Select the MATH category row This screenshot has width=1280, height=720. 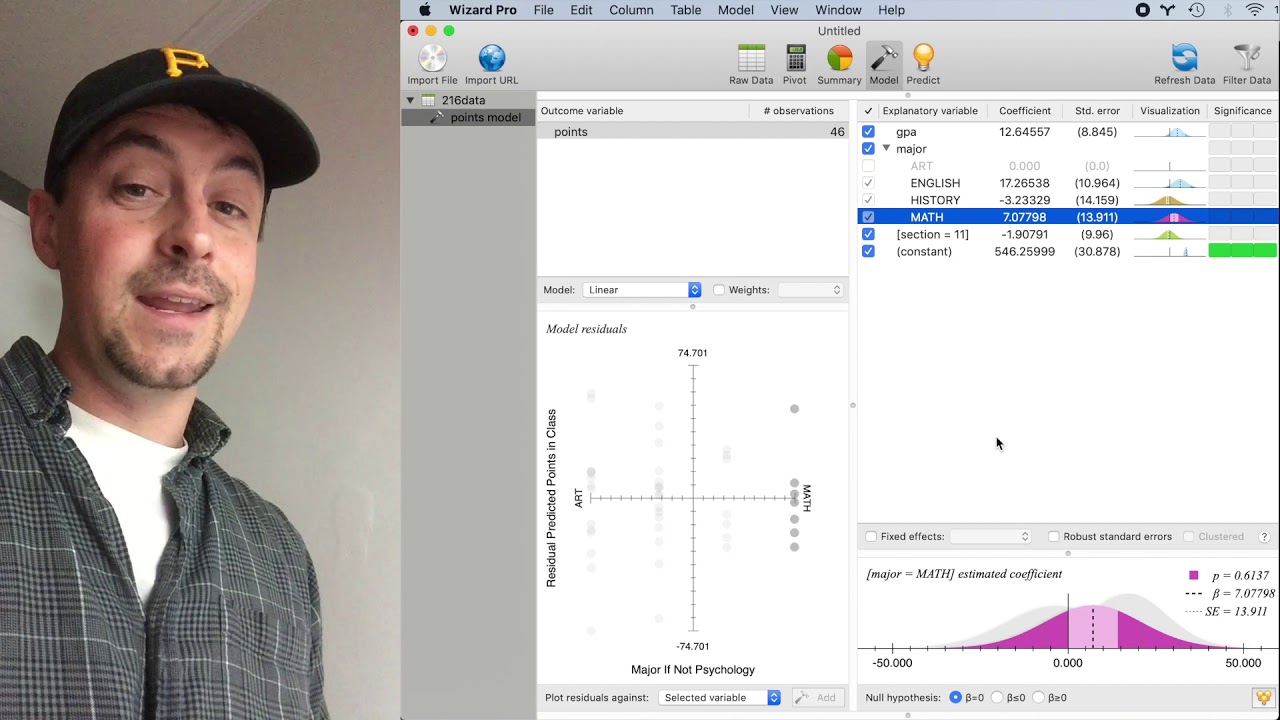[x=1068, y=217]
